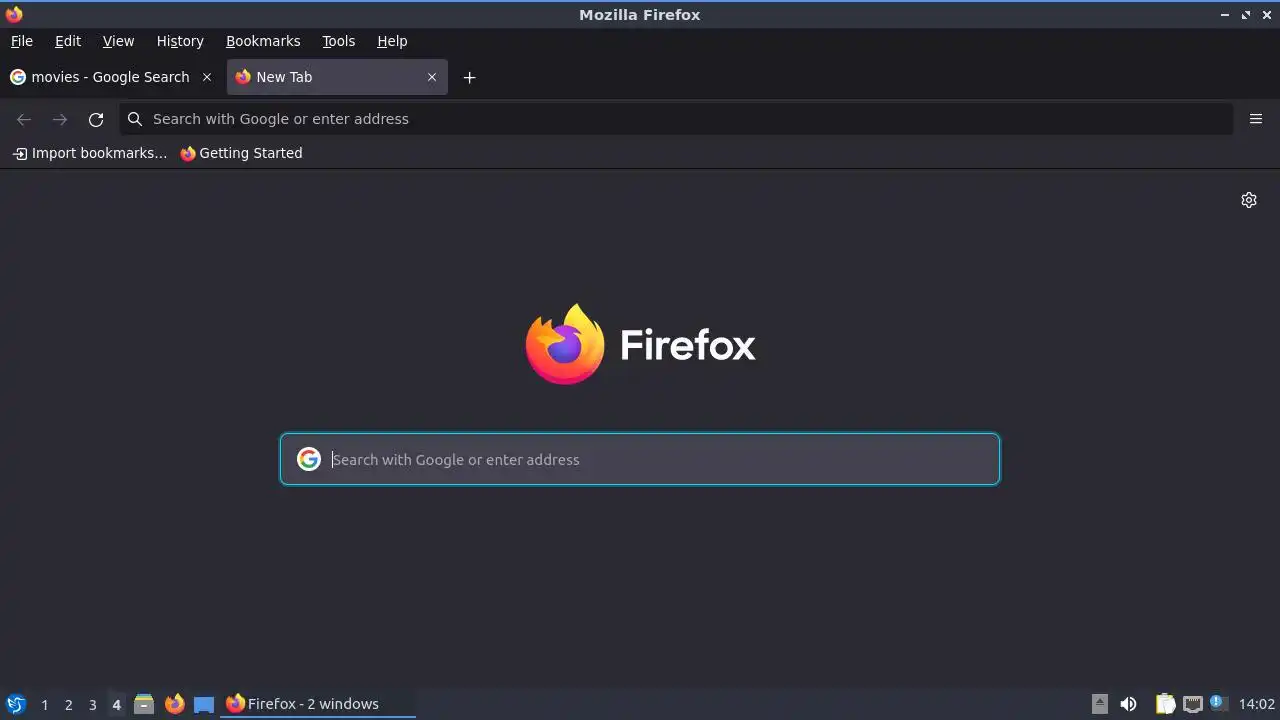The image size is (1280, 720).
Task: Open the Edit menu
Action: point(68,41)
